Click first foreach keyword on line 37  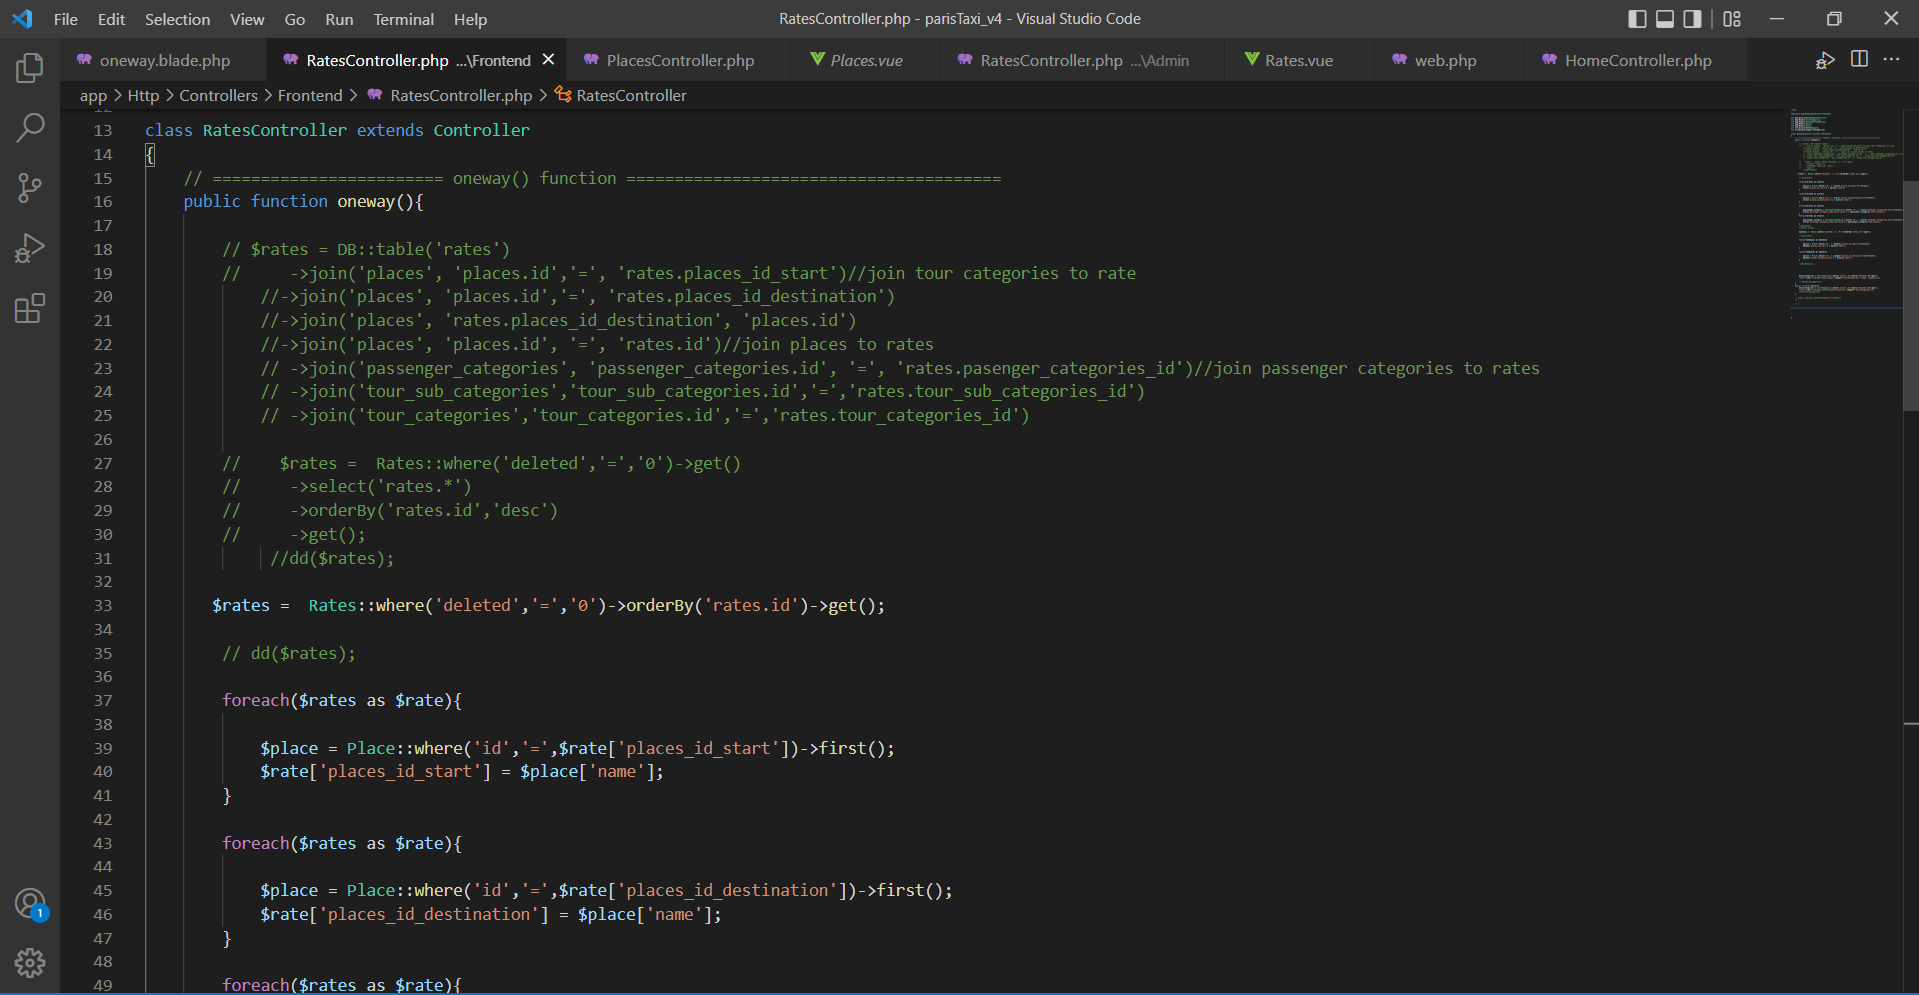click(256, 701)
